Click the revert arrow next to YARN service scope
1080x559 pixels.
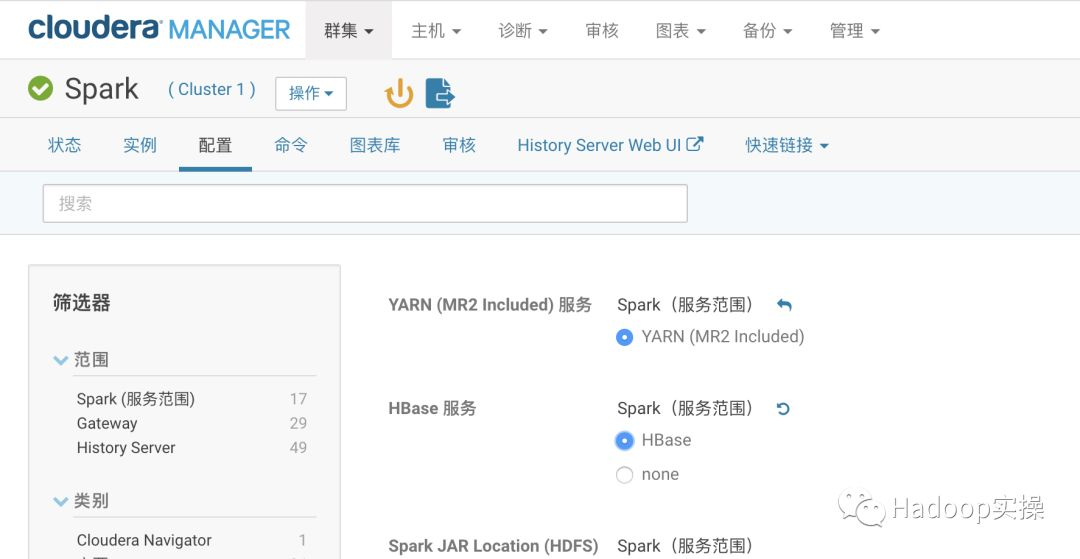coord(784,305)
